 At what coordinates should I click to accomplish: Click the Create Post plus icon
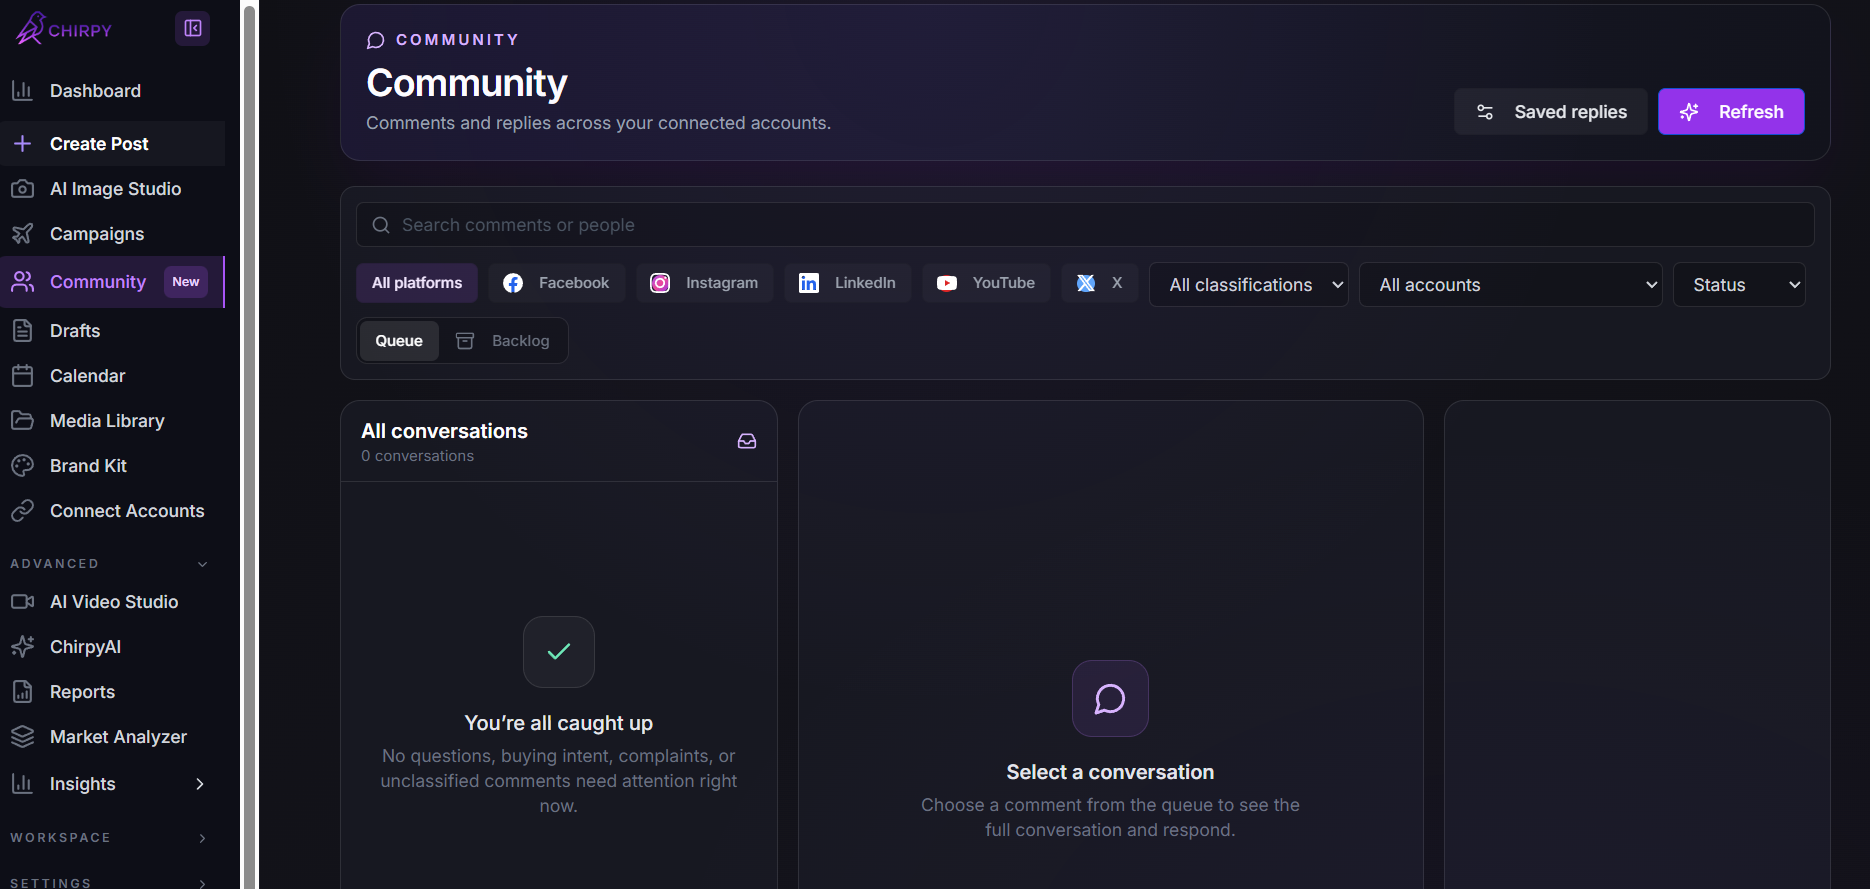coord(23,144)
